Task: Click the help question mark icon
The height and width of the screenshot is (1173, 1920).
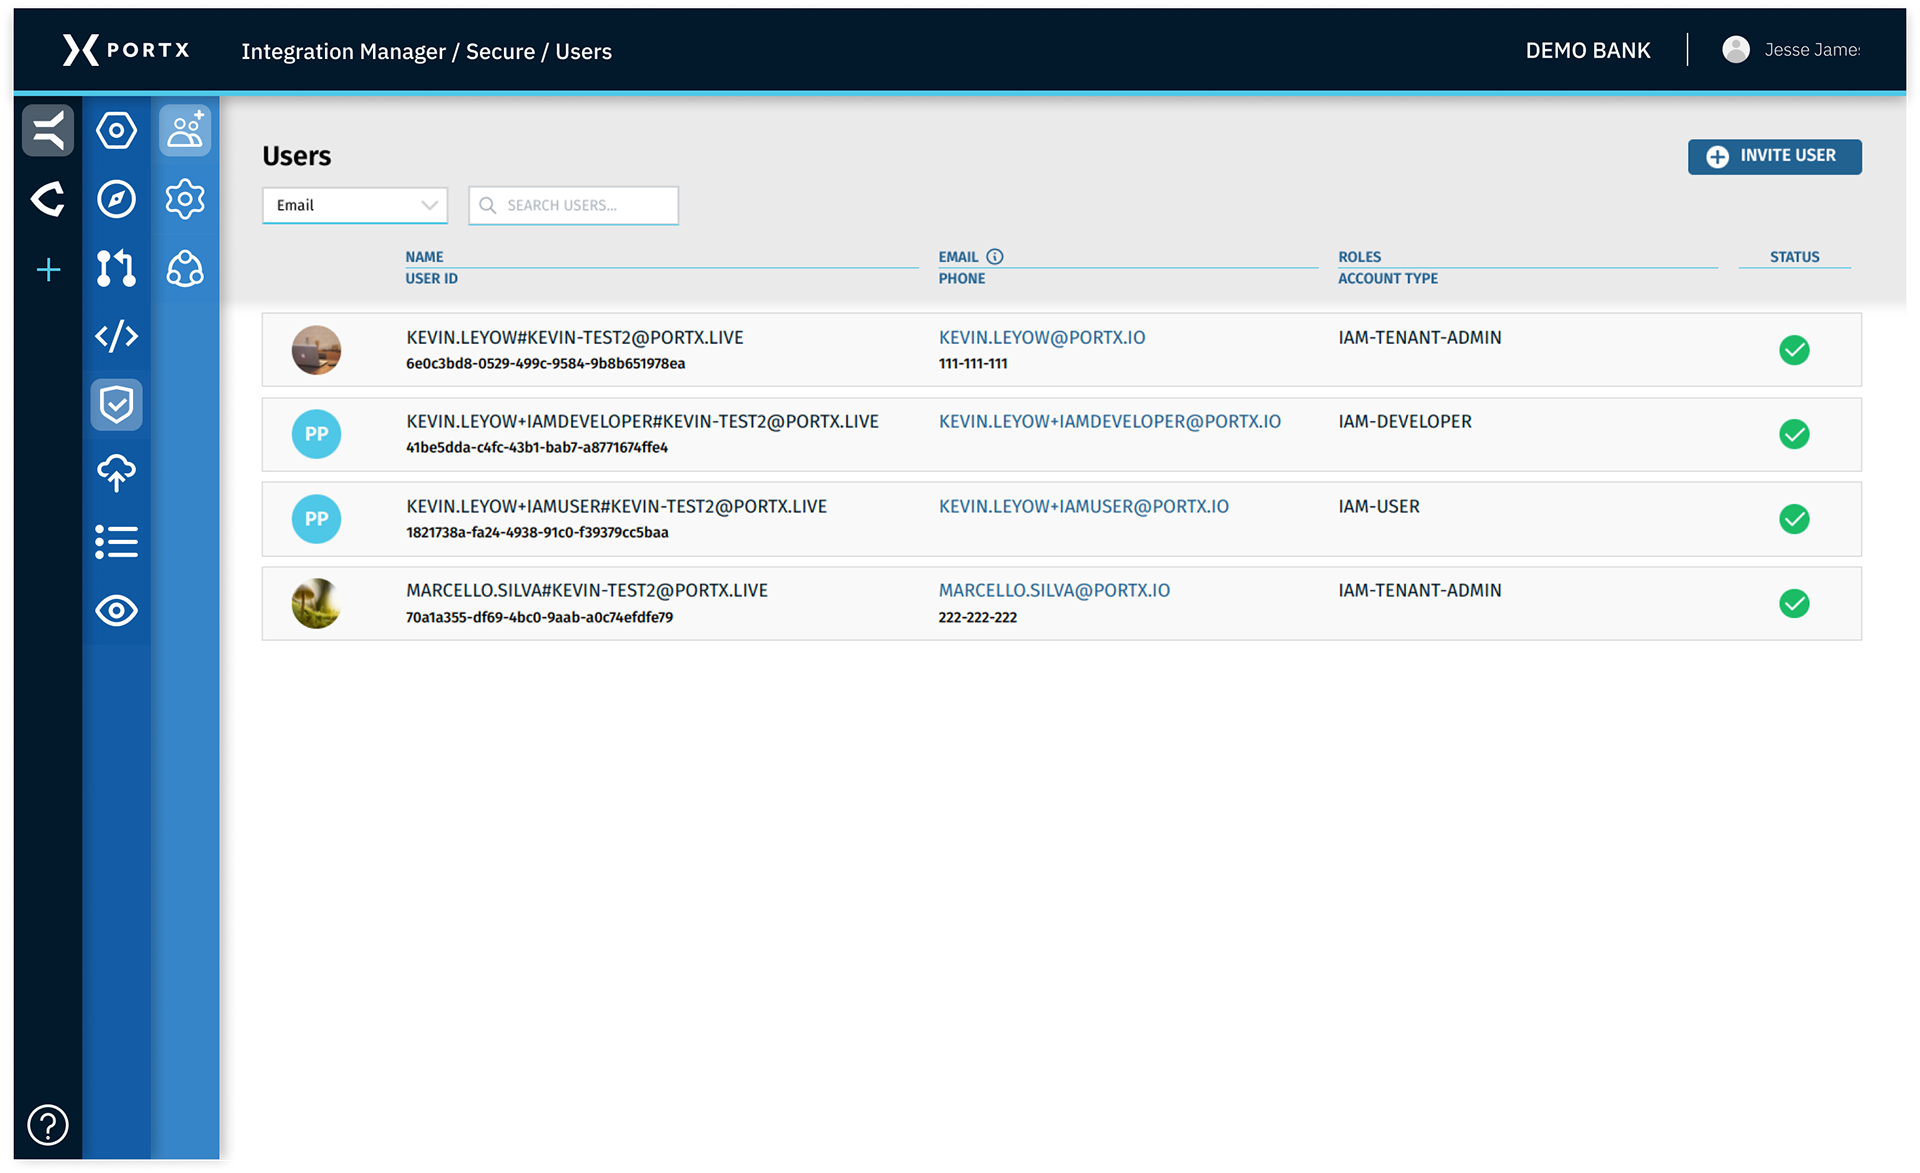Action: point(48,1125)
